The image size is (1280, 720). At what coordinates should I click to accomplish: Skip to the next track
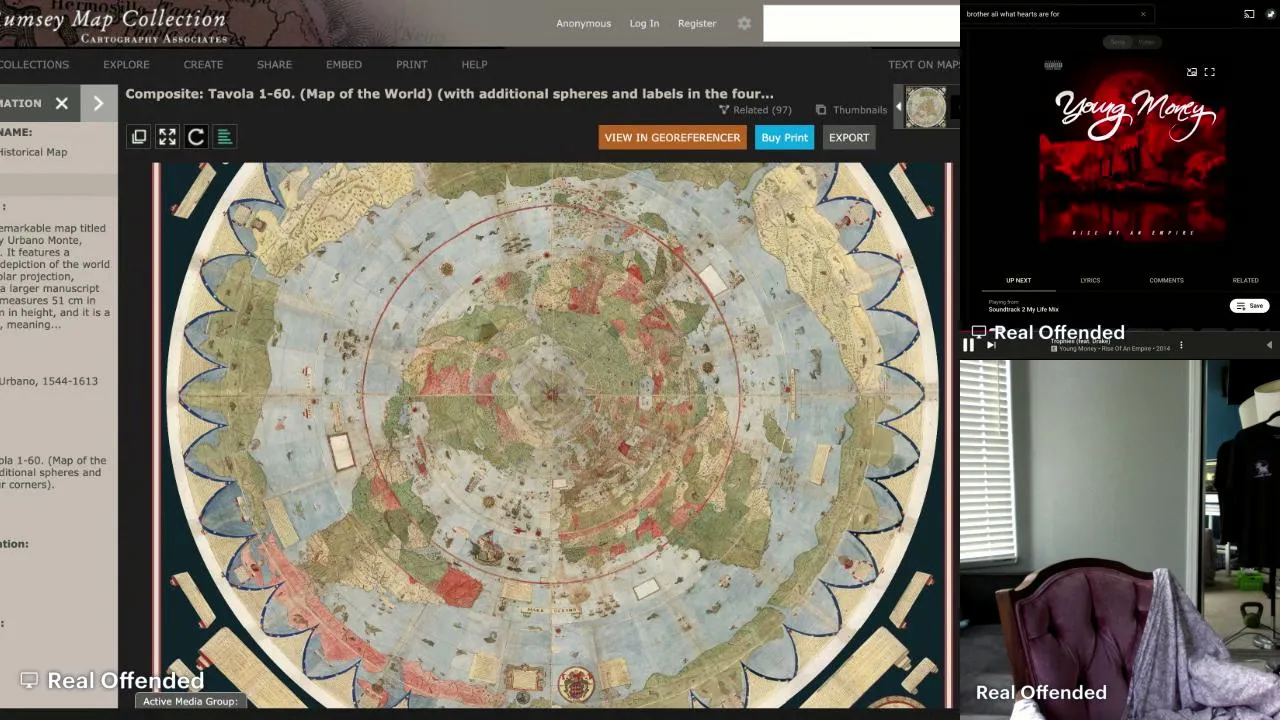tap(991, 345)
